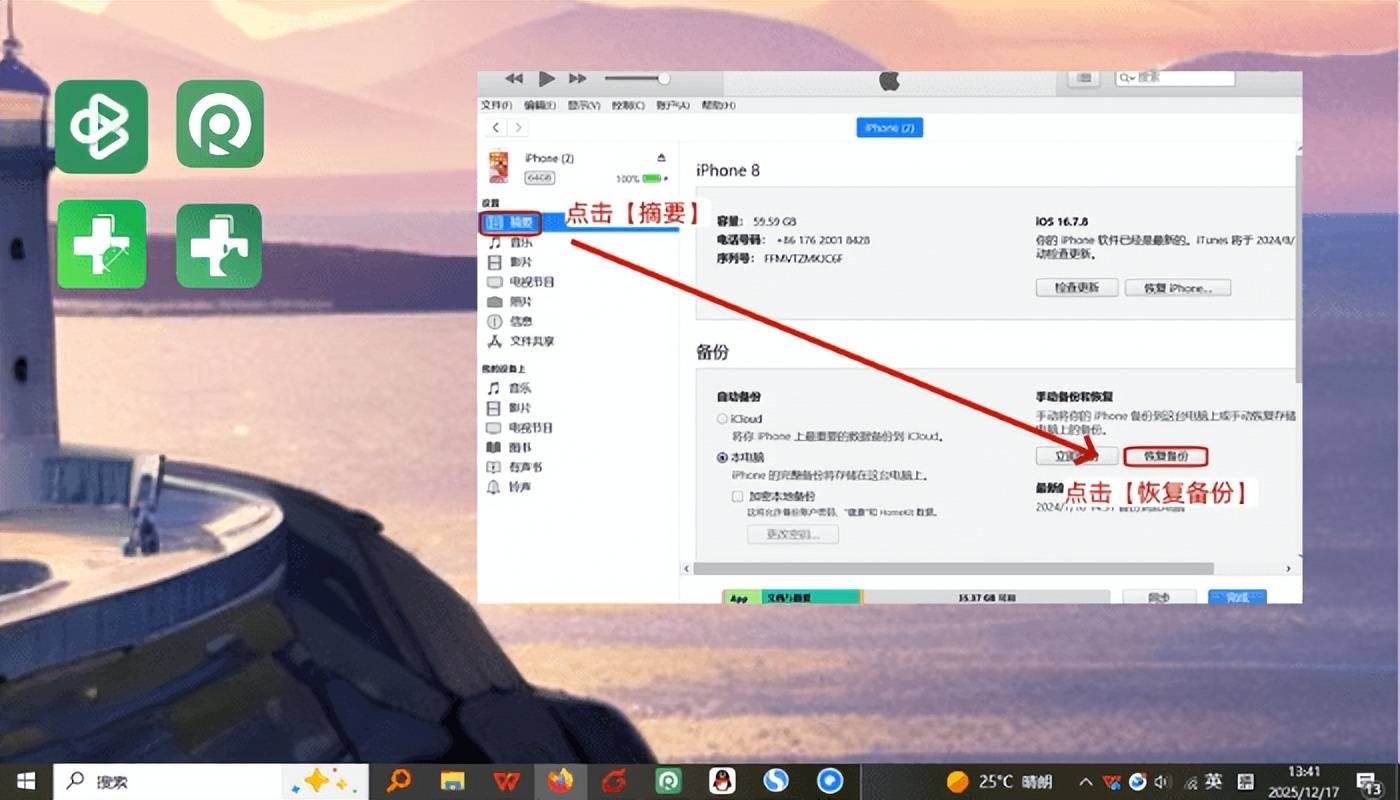Open the 显示 menu

click(583, 105)
